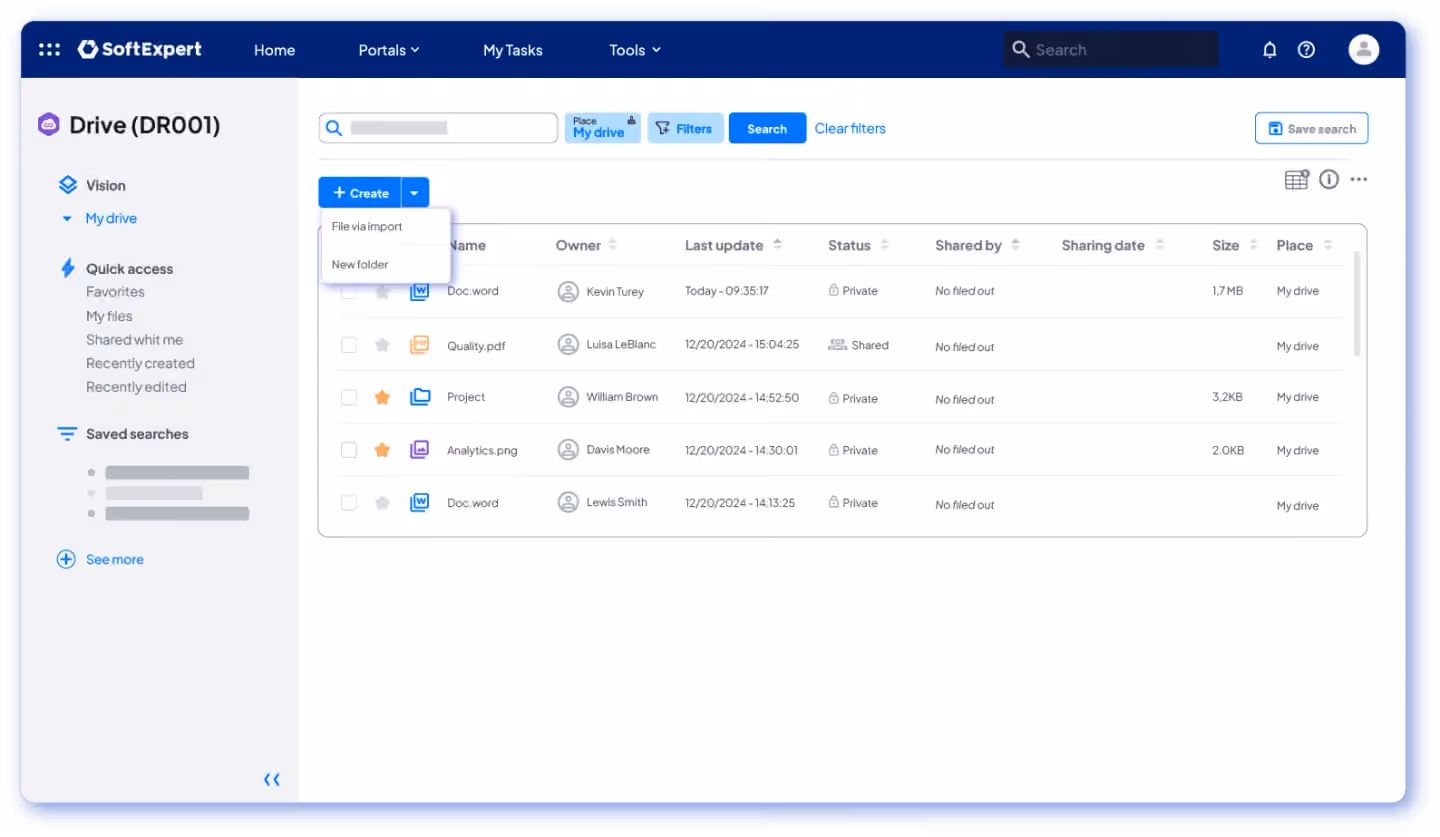The image size is (1440, 837).
Task: Click the drive file search input
Action: 438,128
